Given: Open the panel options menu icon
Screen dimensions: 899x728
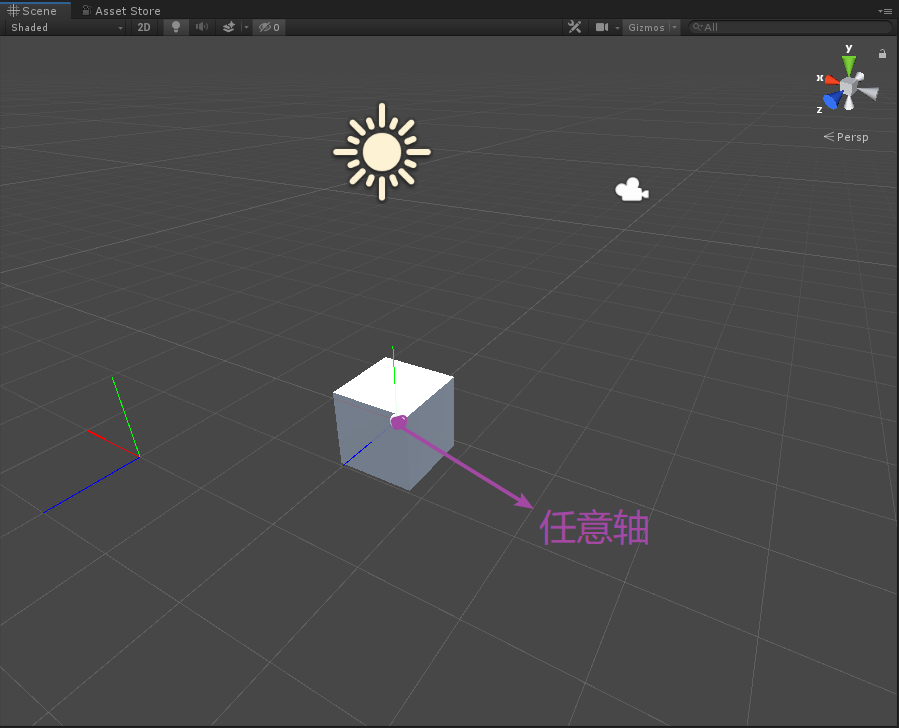Looking at the screenshot, I should click(x=885, y=11).
